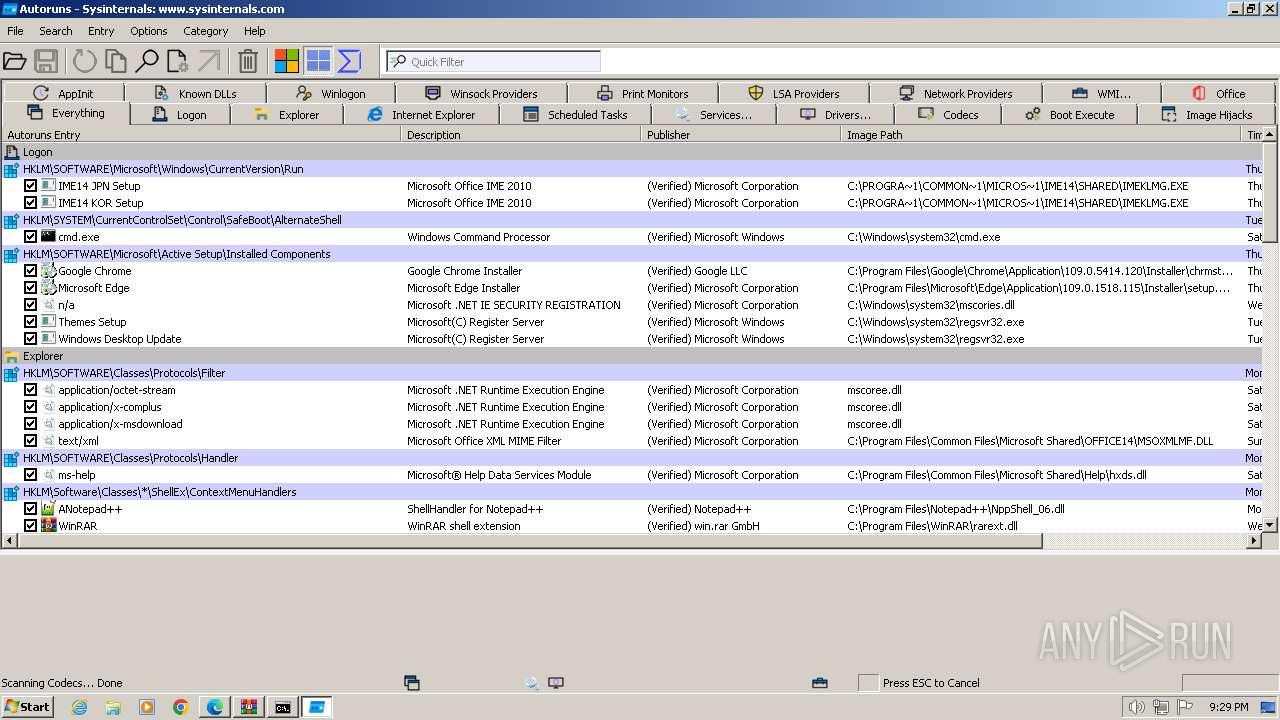Image resolution: width=1280 pixels, height=720 pixels.
Task: Click the Find magnifier toolbar icon
Action: coord(147,61)
